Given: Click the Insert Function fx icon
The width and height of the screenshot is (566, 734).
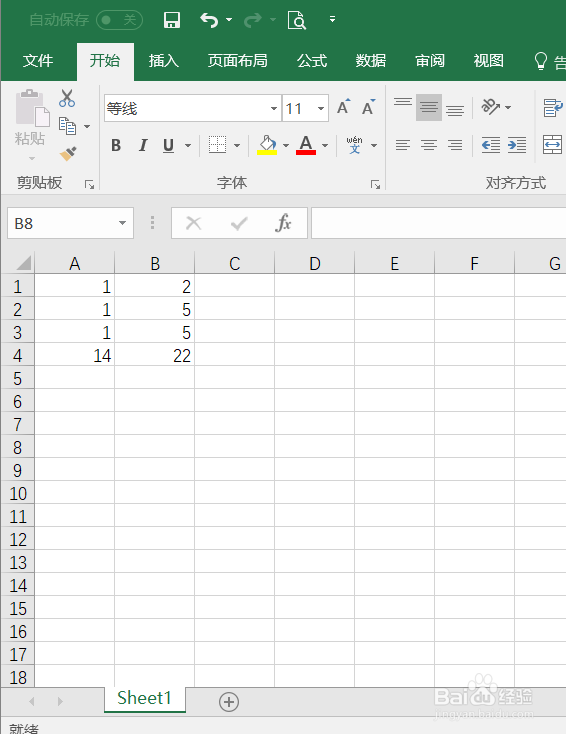Looking at the screenshot, I should coord(283,223).
